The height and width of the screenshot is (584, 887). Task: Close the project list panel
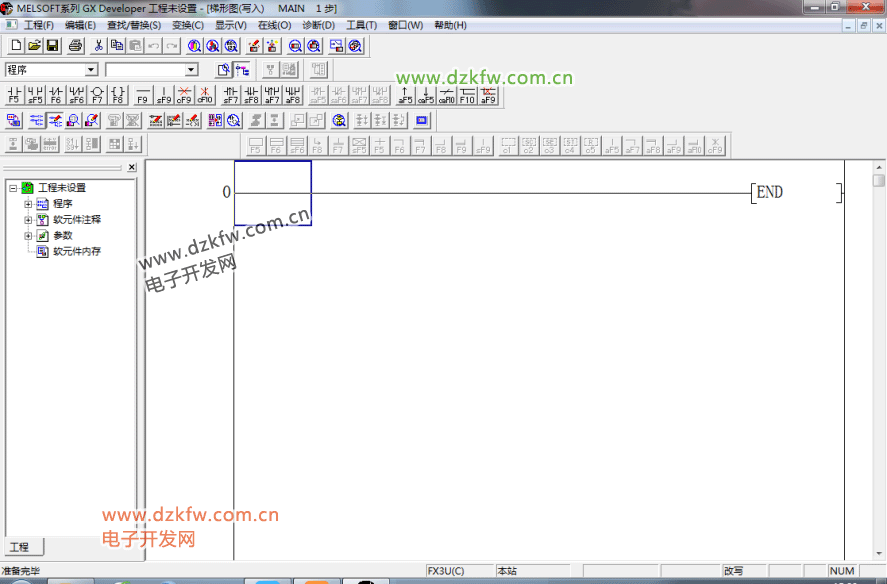click(132, 168)
